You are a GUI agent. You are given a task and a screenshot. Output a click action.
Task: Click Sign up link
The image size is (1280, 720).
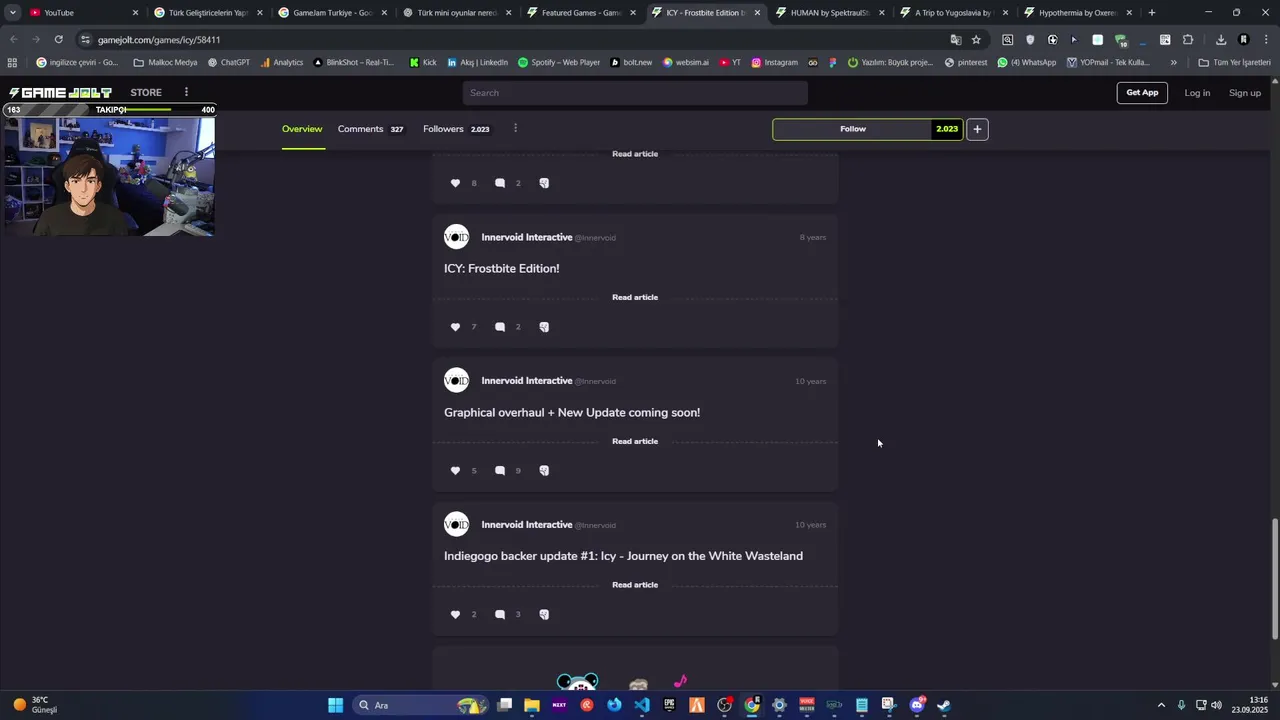(1245, 93)
